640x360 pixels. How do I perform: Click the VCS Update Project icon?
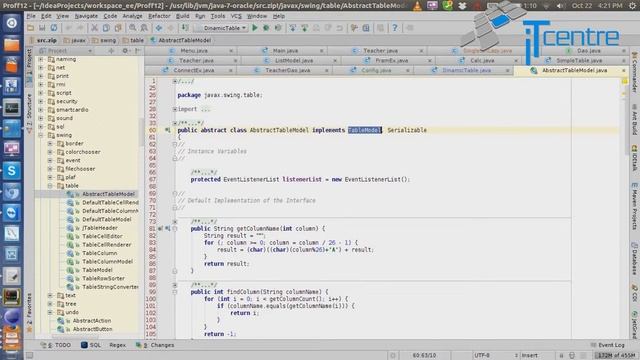(x=293, y=28)
